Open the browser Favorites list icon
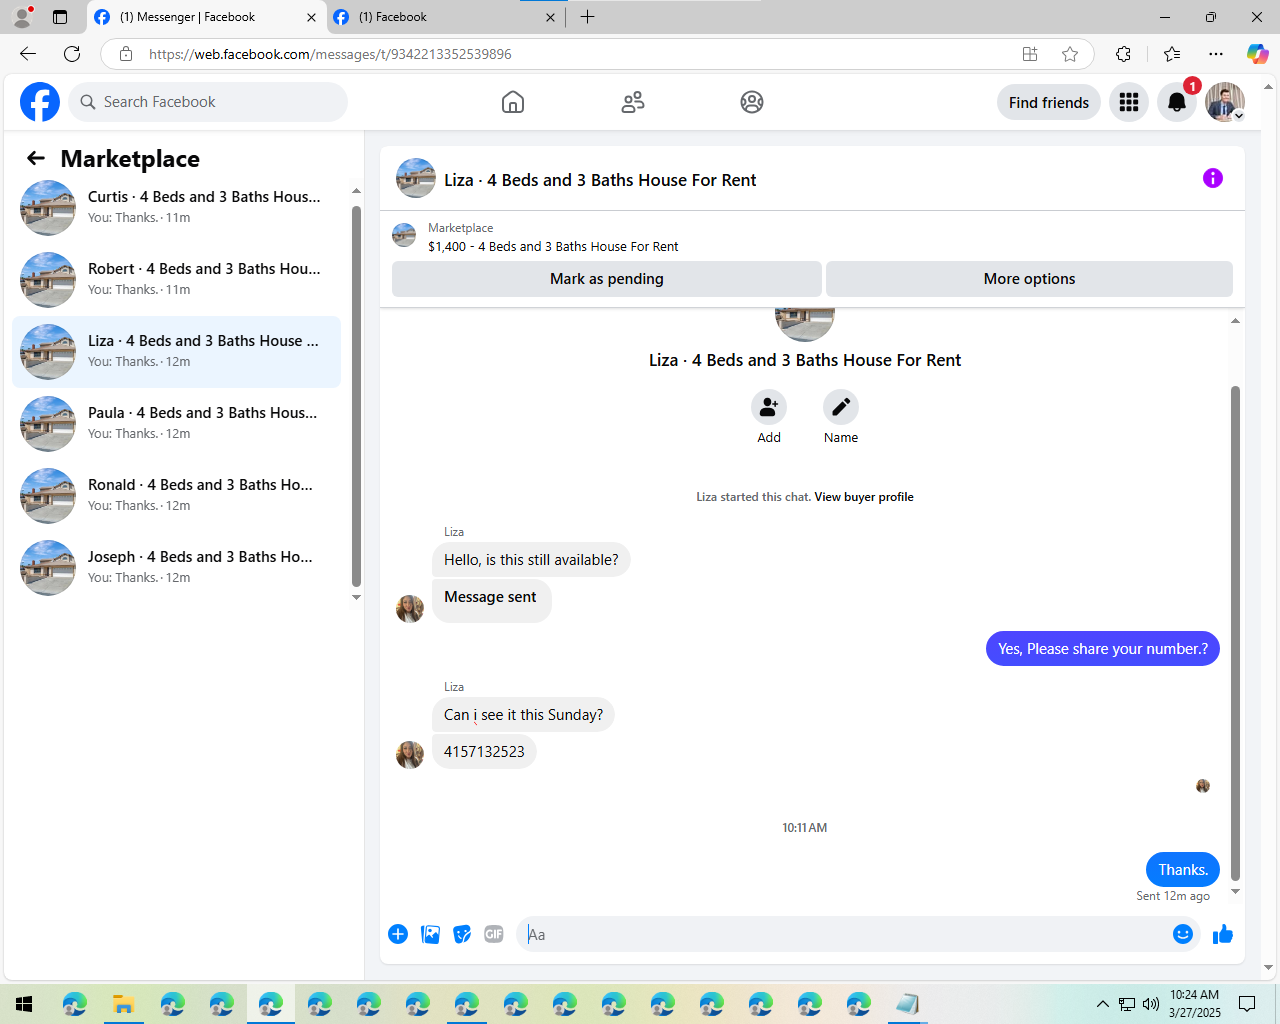The height and width of the screenshot is (1024, 1280). [x=1172, y=54]
